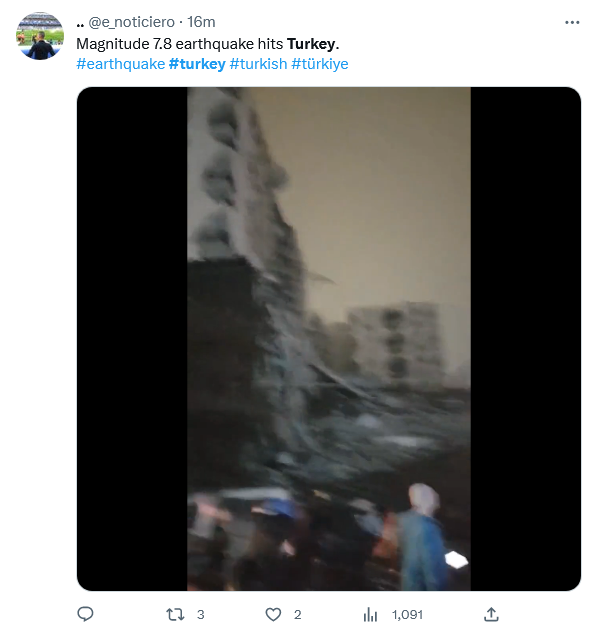The width and height of the screenshot is (598, 636).
Task: Click the #earthquake hashtag
Action: (120, 64)
